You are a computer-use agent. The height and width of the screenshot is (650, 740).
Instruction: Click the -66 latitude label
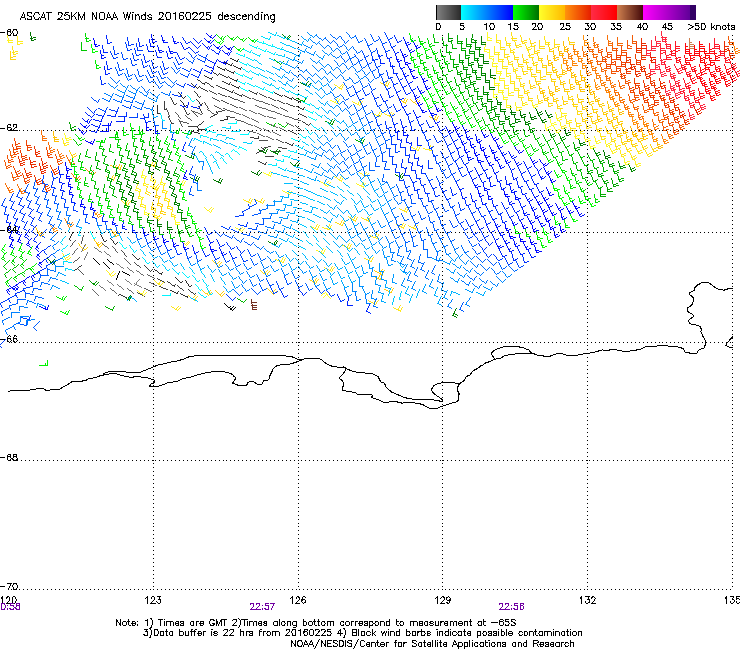click(9, 339)
